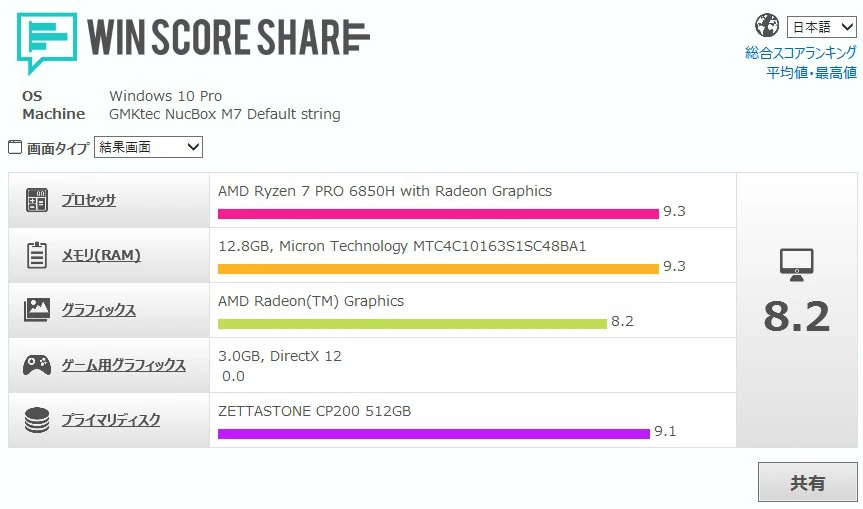Click the monitor icon above total score
The image size is (863, 509).
(x=796, y=264)
